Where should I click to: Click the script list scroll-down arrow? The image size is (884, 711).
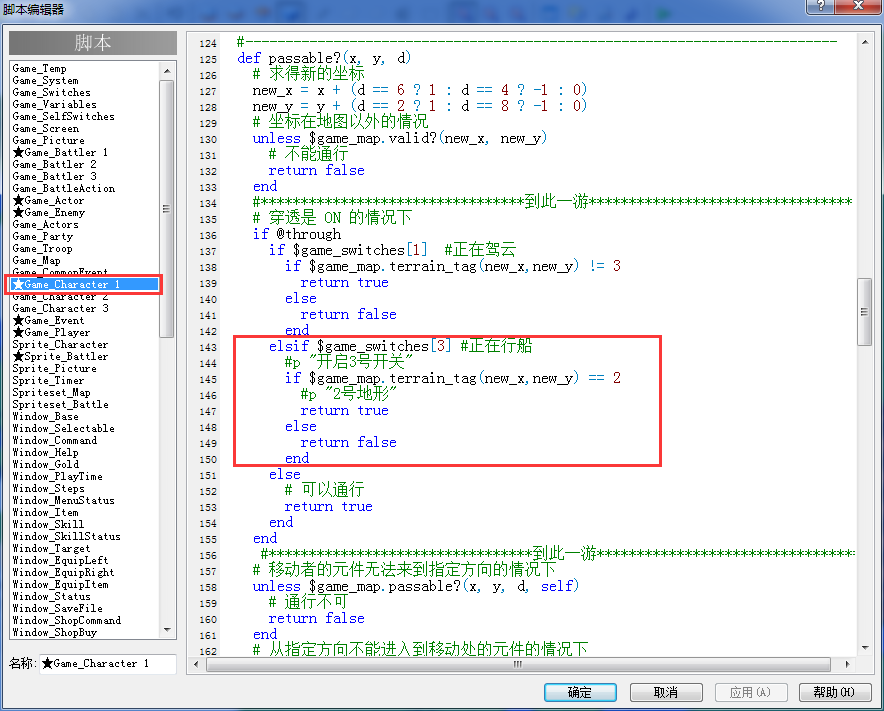(x=167, y=630)
